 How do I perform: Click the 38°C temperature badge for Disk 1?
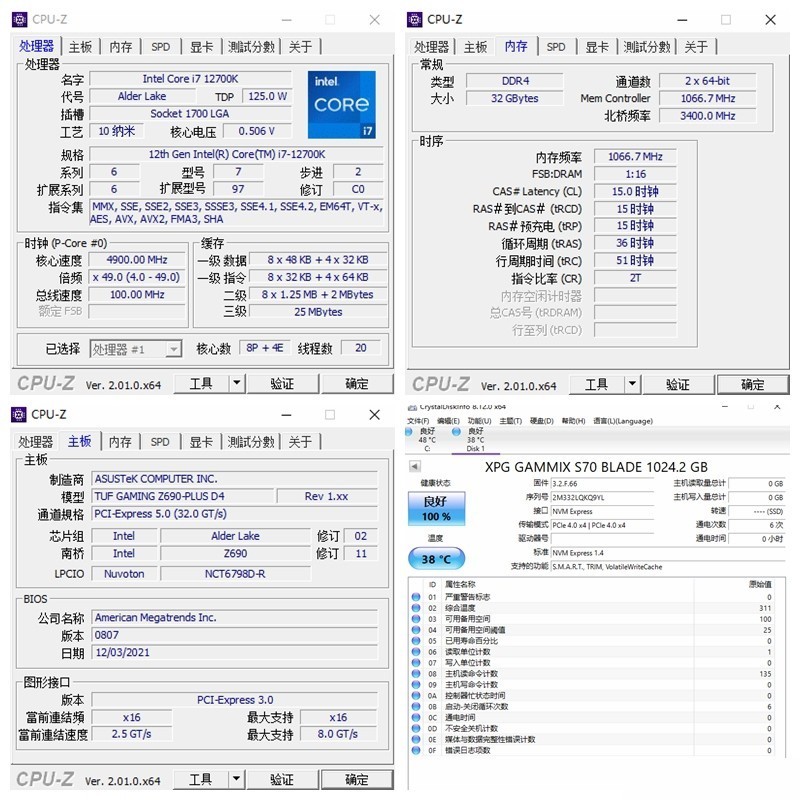pyautogui.click(x=434, y=559)
